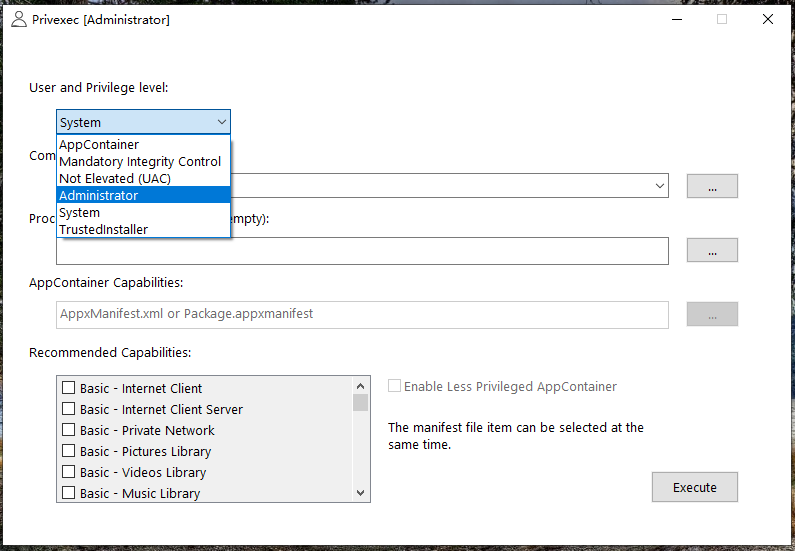Select Mandatory Integrity Control option
This screenshot has height=551, width=795.
pyautogui.click(x=143, y=162)
